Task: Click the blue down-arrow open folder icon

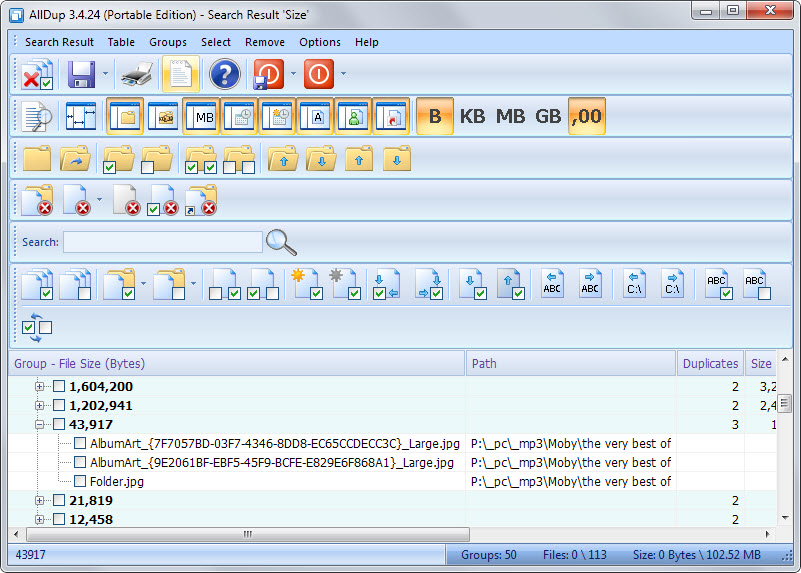Action: tap(321, 159)
